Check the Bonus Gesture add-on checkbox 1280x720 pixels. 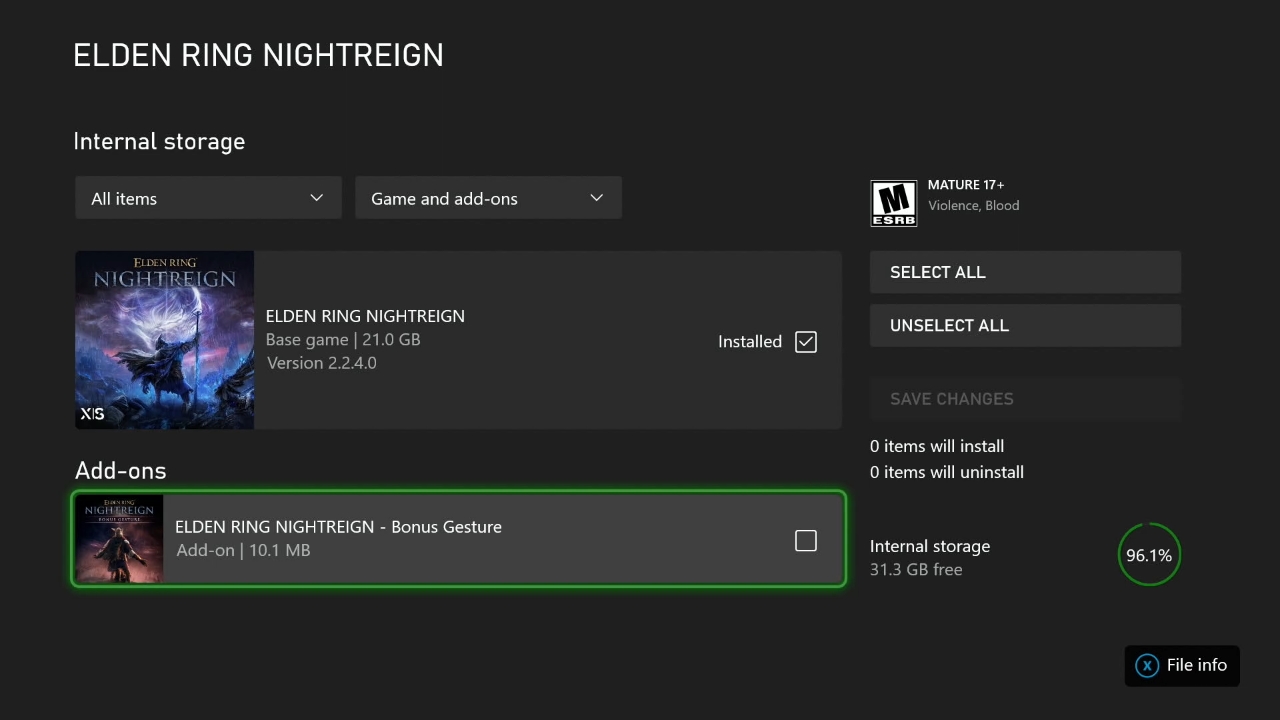805,540
